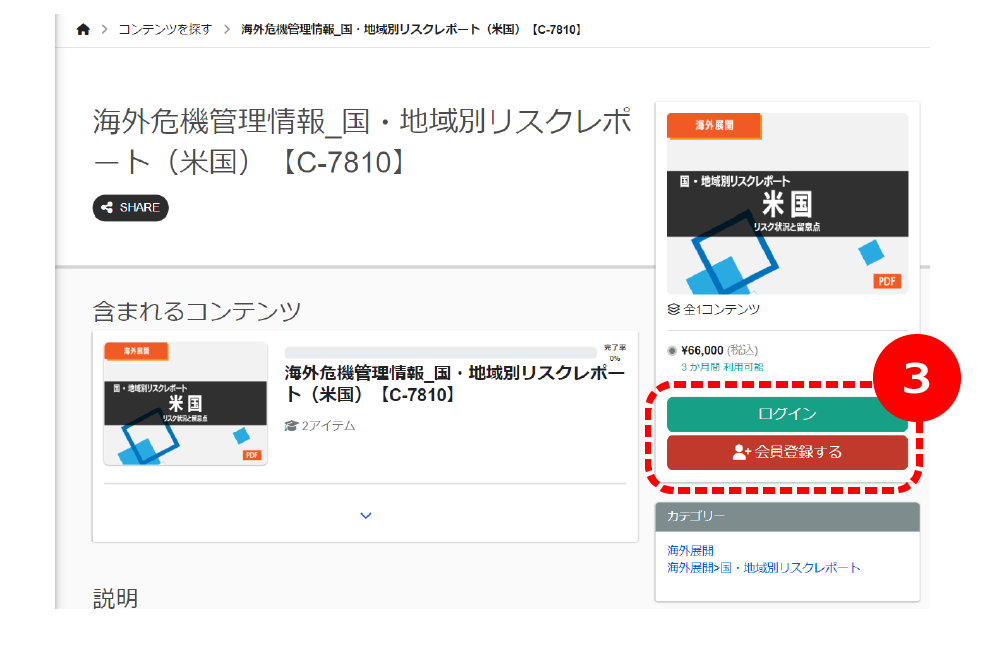Open the large 米国 report thumbnail in the sidebar
Image resolution: width=1000 pixels, height=651 pixels.
(788, 203)
